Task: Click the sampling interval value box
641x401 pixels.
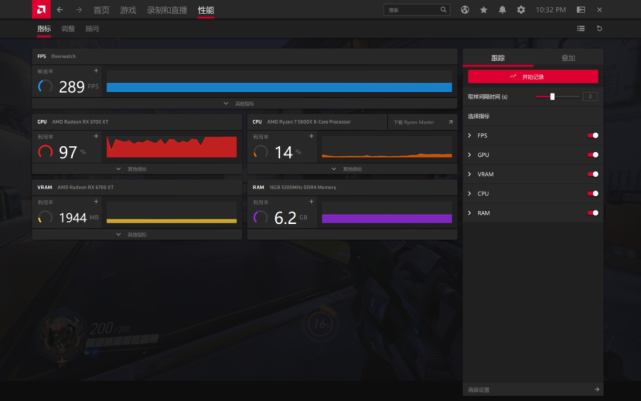Action: (590, 96)
